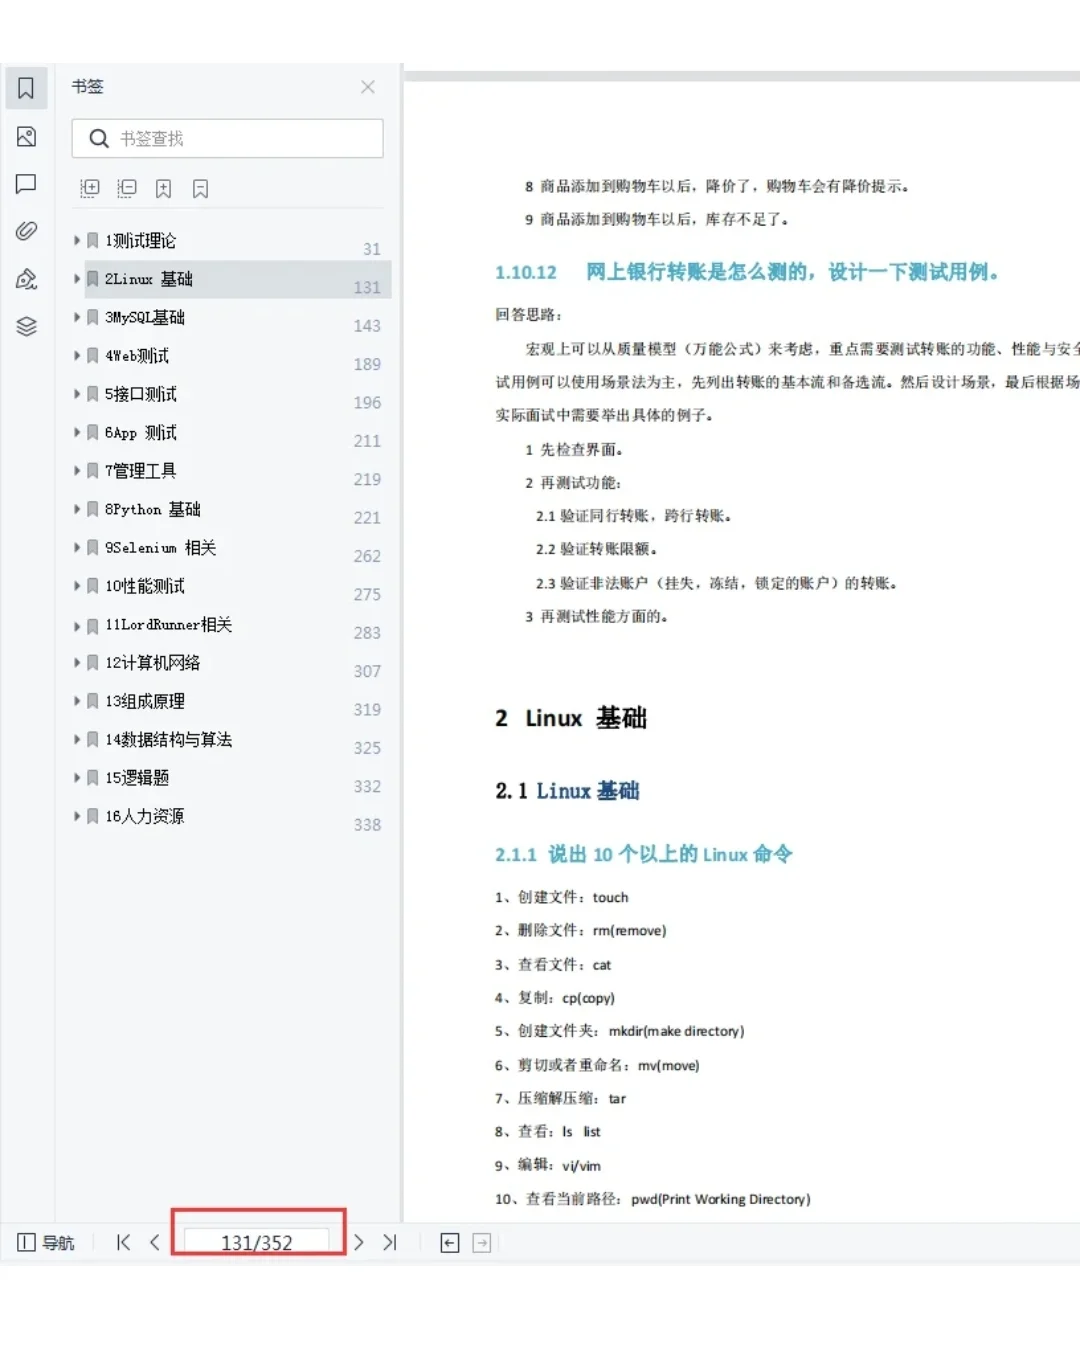The height and width of the screenshot is (1347, 1080).
Task: Expand the 3MySQL基础 bookmark
Action: [x=77, y=317]
